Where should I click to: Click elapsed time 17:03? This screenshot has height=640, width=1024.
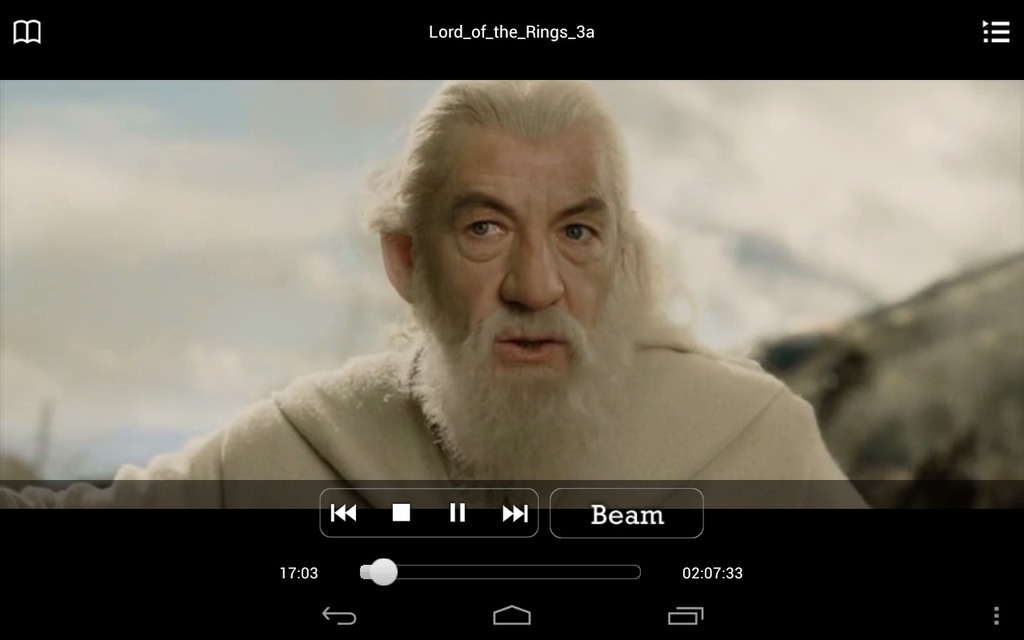(298, 573)
